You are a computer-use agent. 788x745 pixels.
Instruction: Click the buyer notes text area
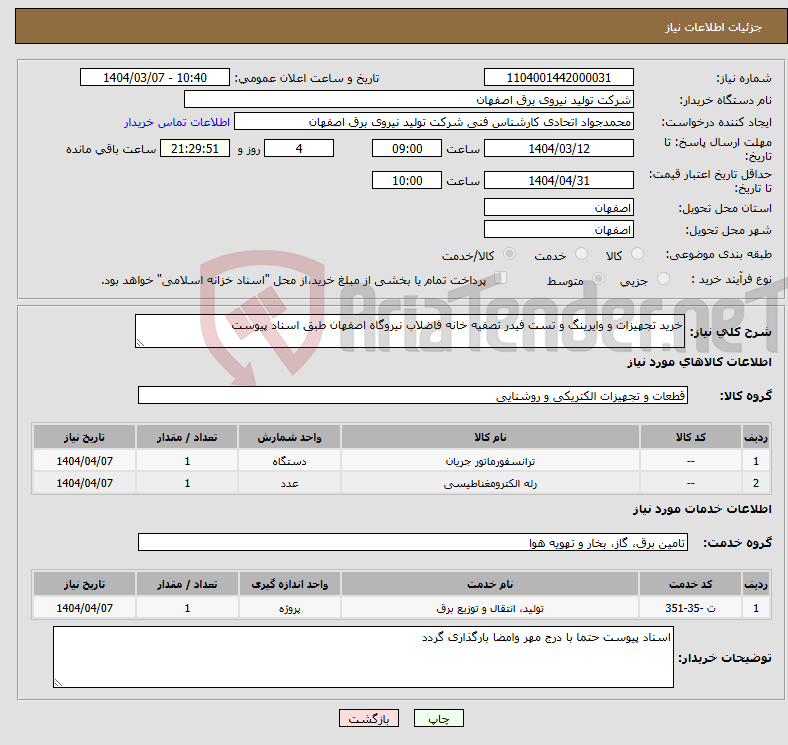tap(363, 657)
